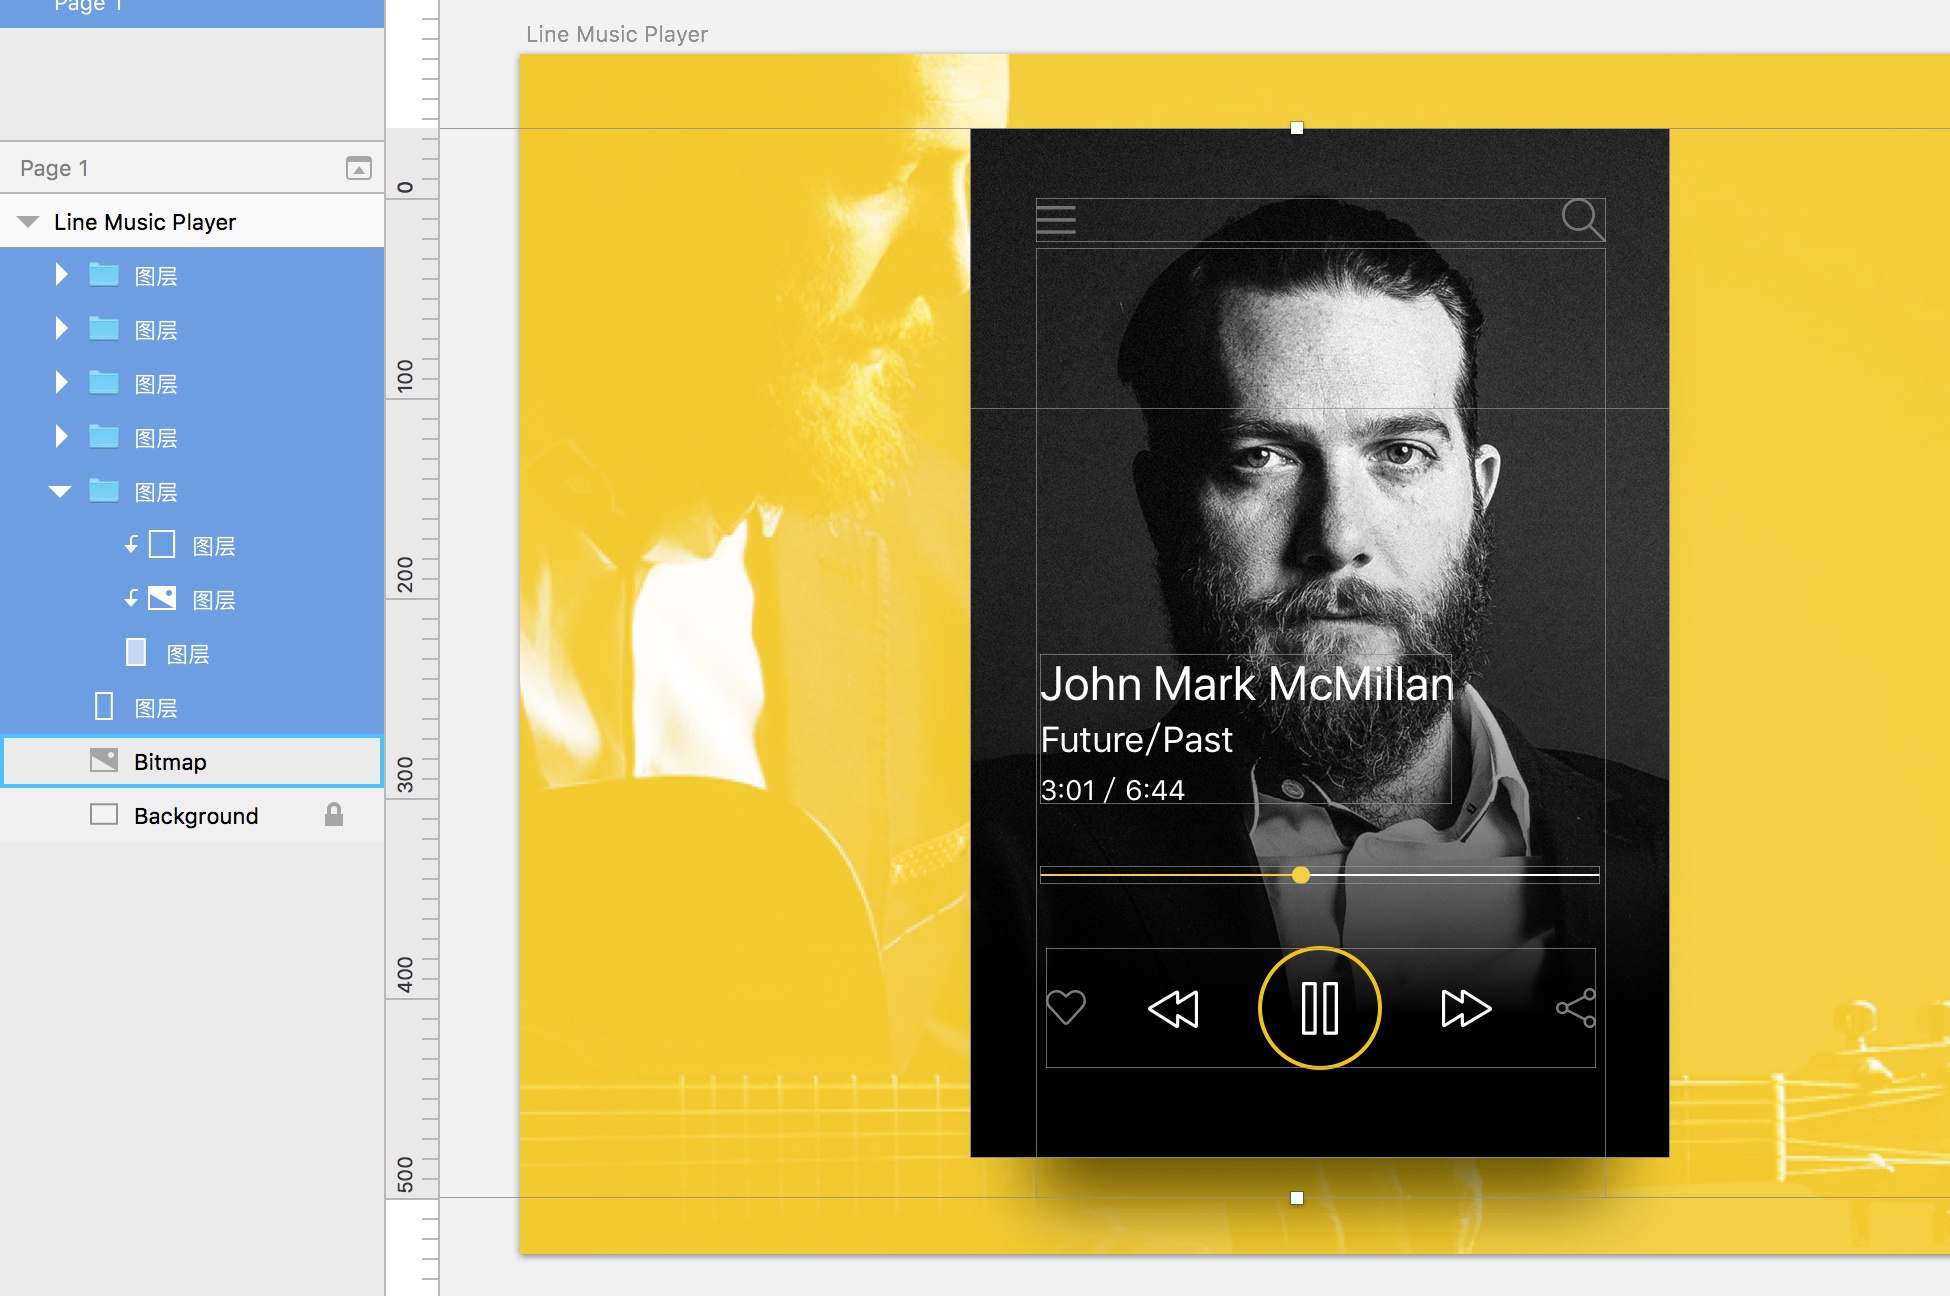Click the top selection handle of the bitmap

[x=1297, y=128]
